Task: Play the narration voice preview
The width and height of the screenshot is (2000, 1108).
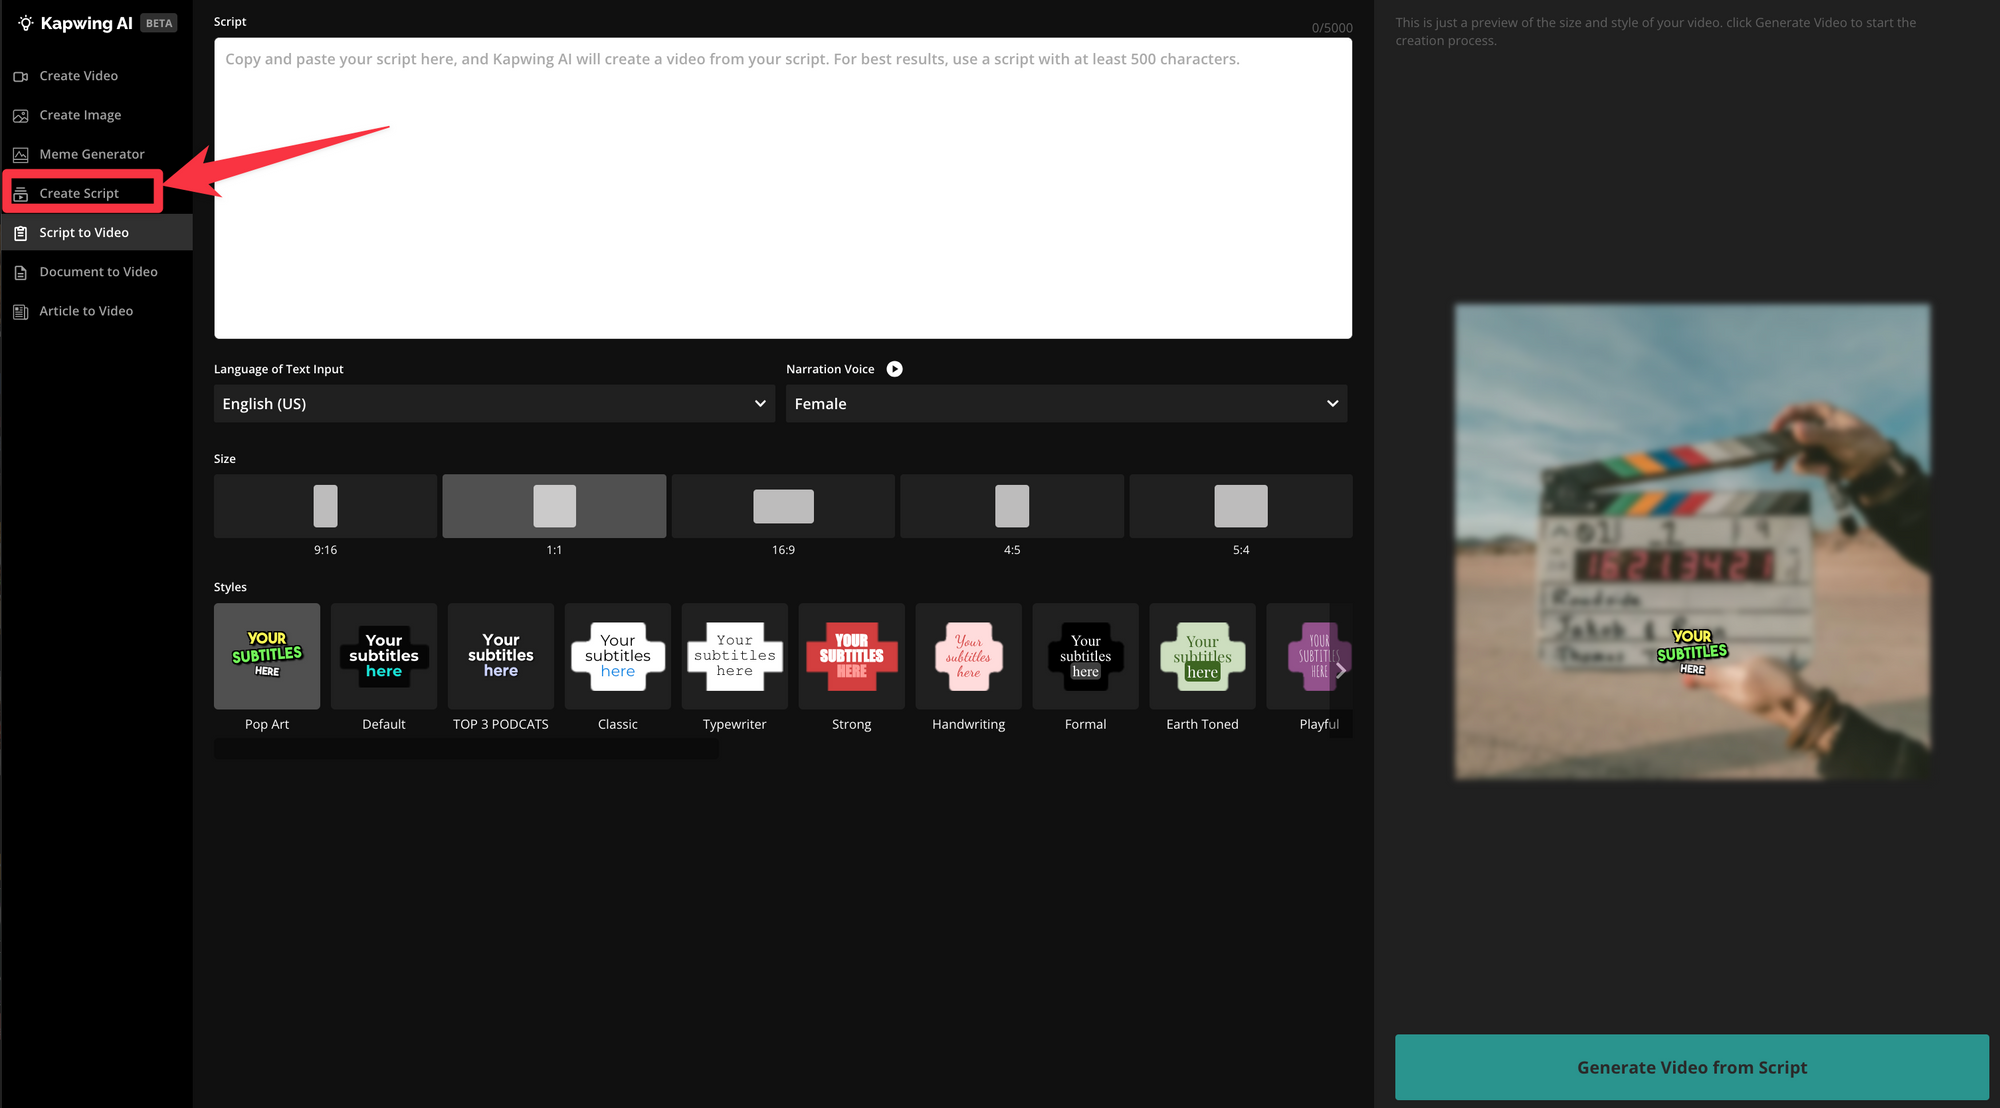Action: (894, 369)
